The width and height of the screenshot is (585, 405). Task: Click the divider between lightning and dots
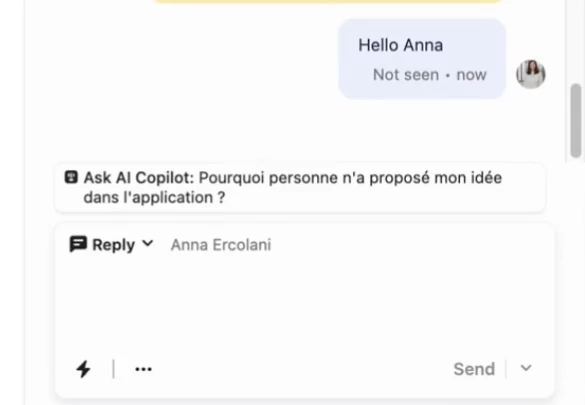(113, 369)
